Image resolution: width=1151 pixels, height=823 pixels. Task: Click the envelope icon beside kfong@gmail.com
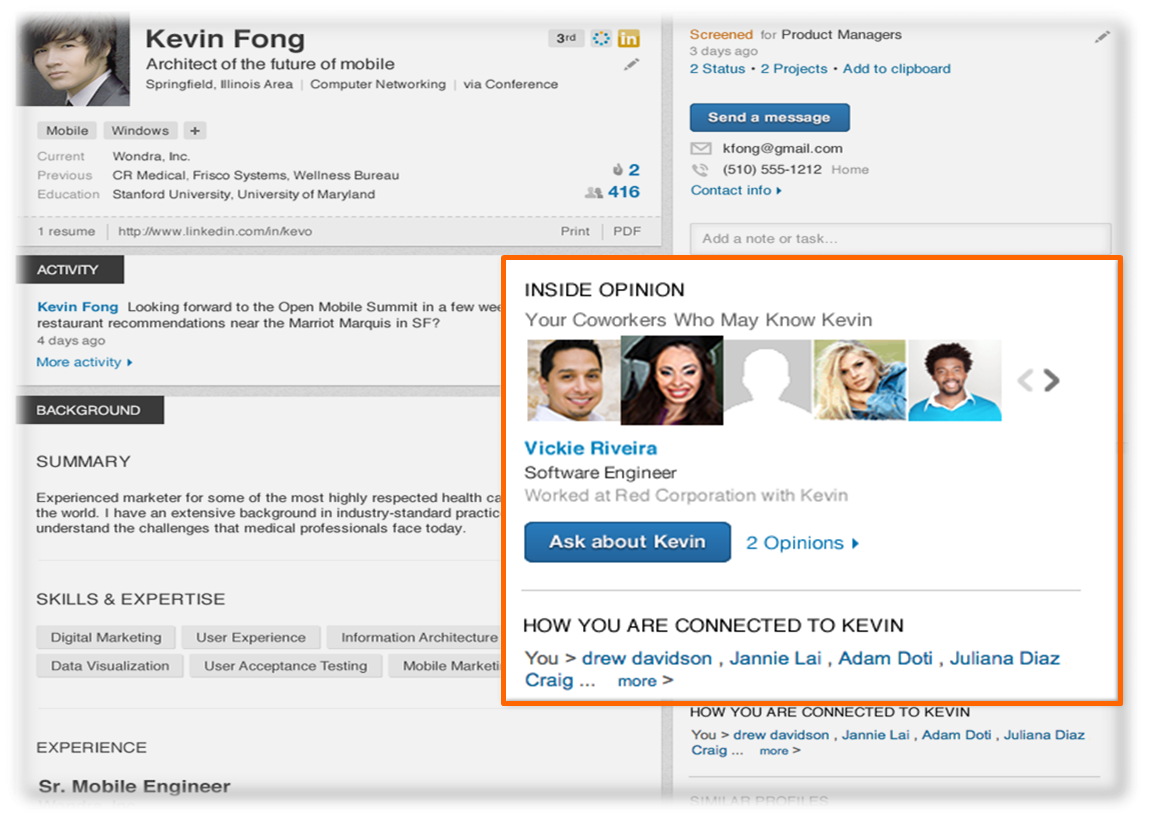pos(700,149)
